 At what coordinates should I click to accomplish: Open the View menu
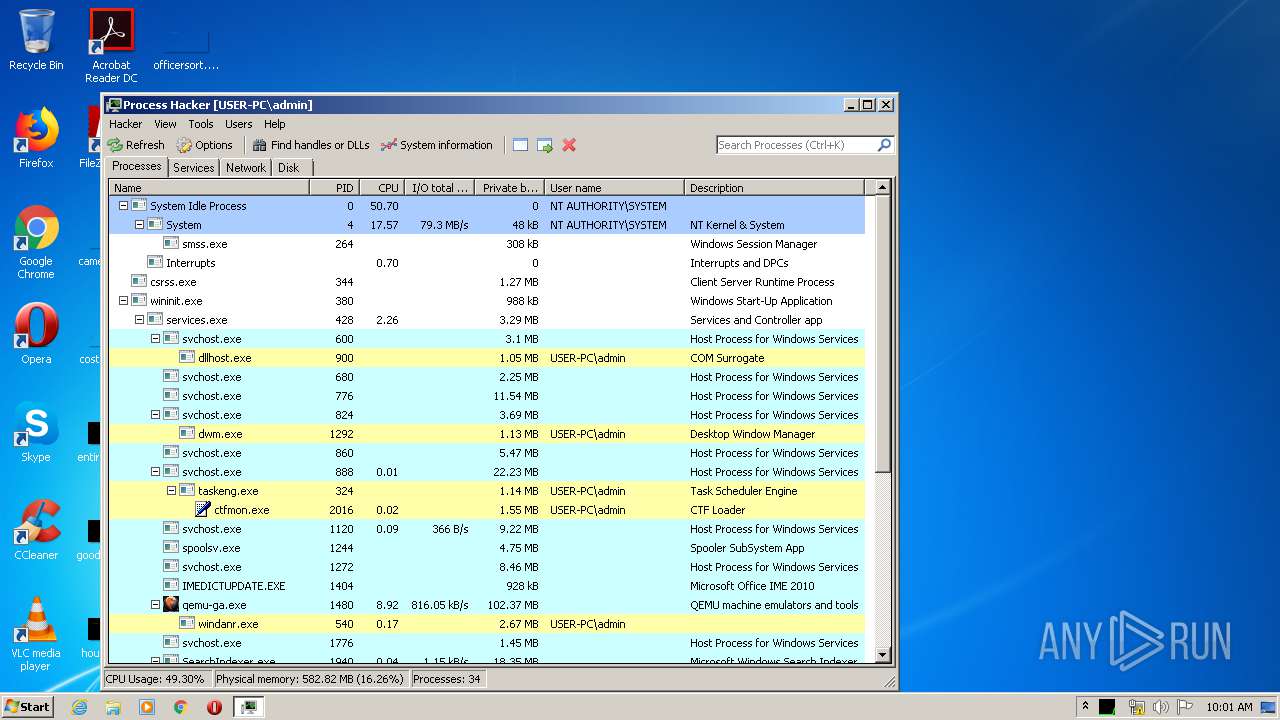[x=165, y=124]
